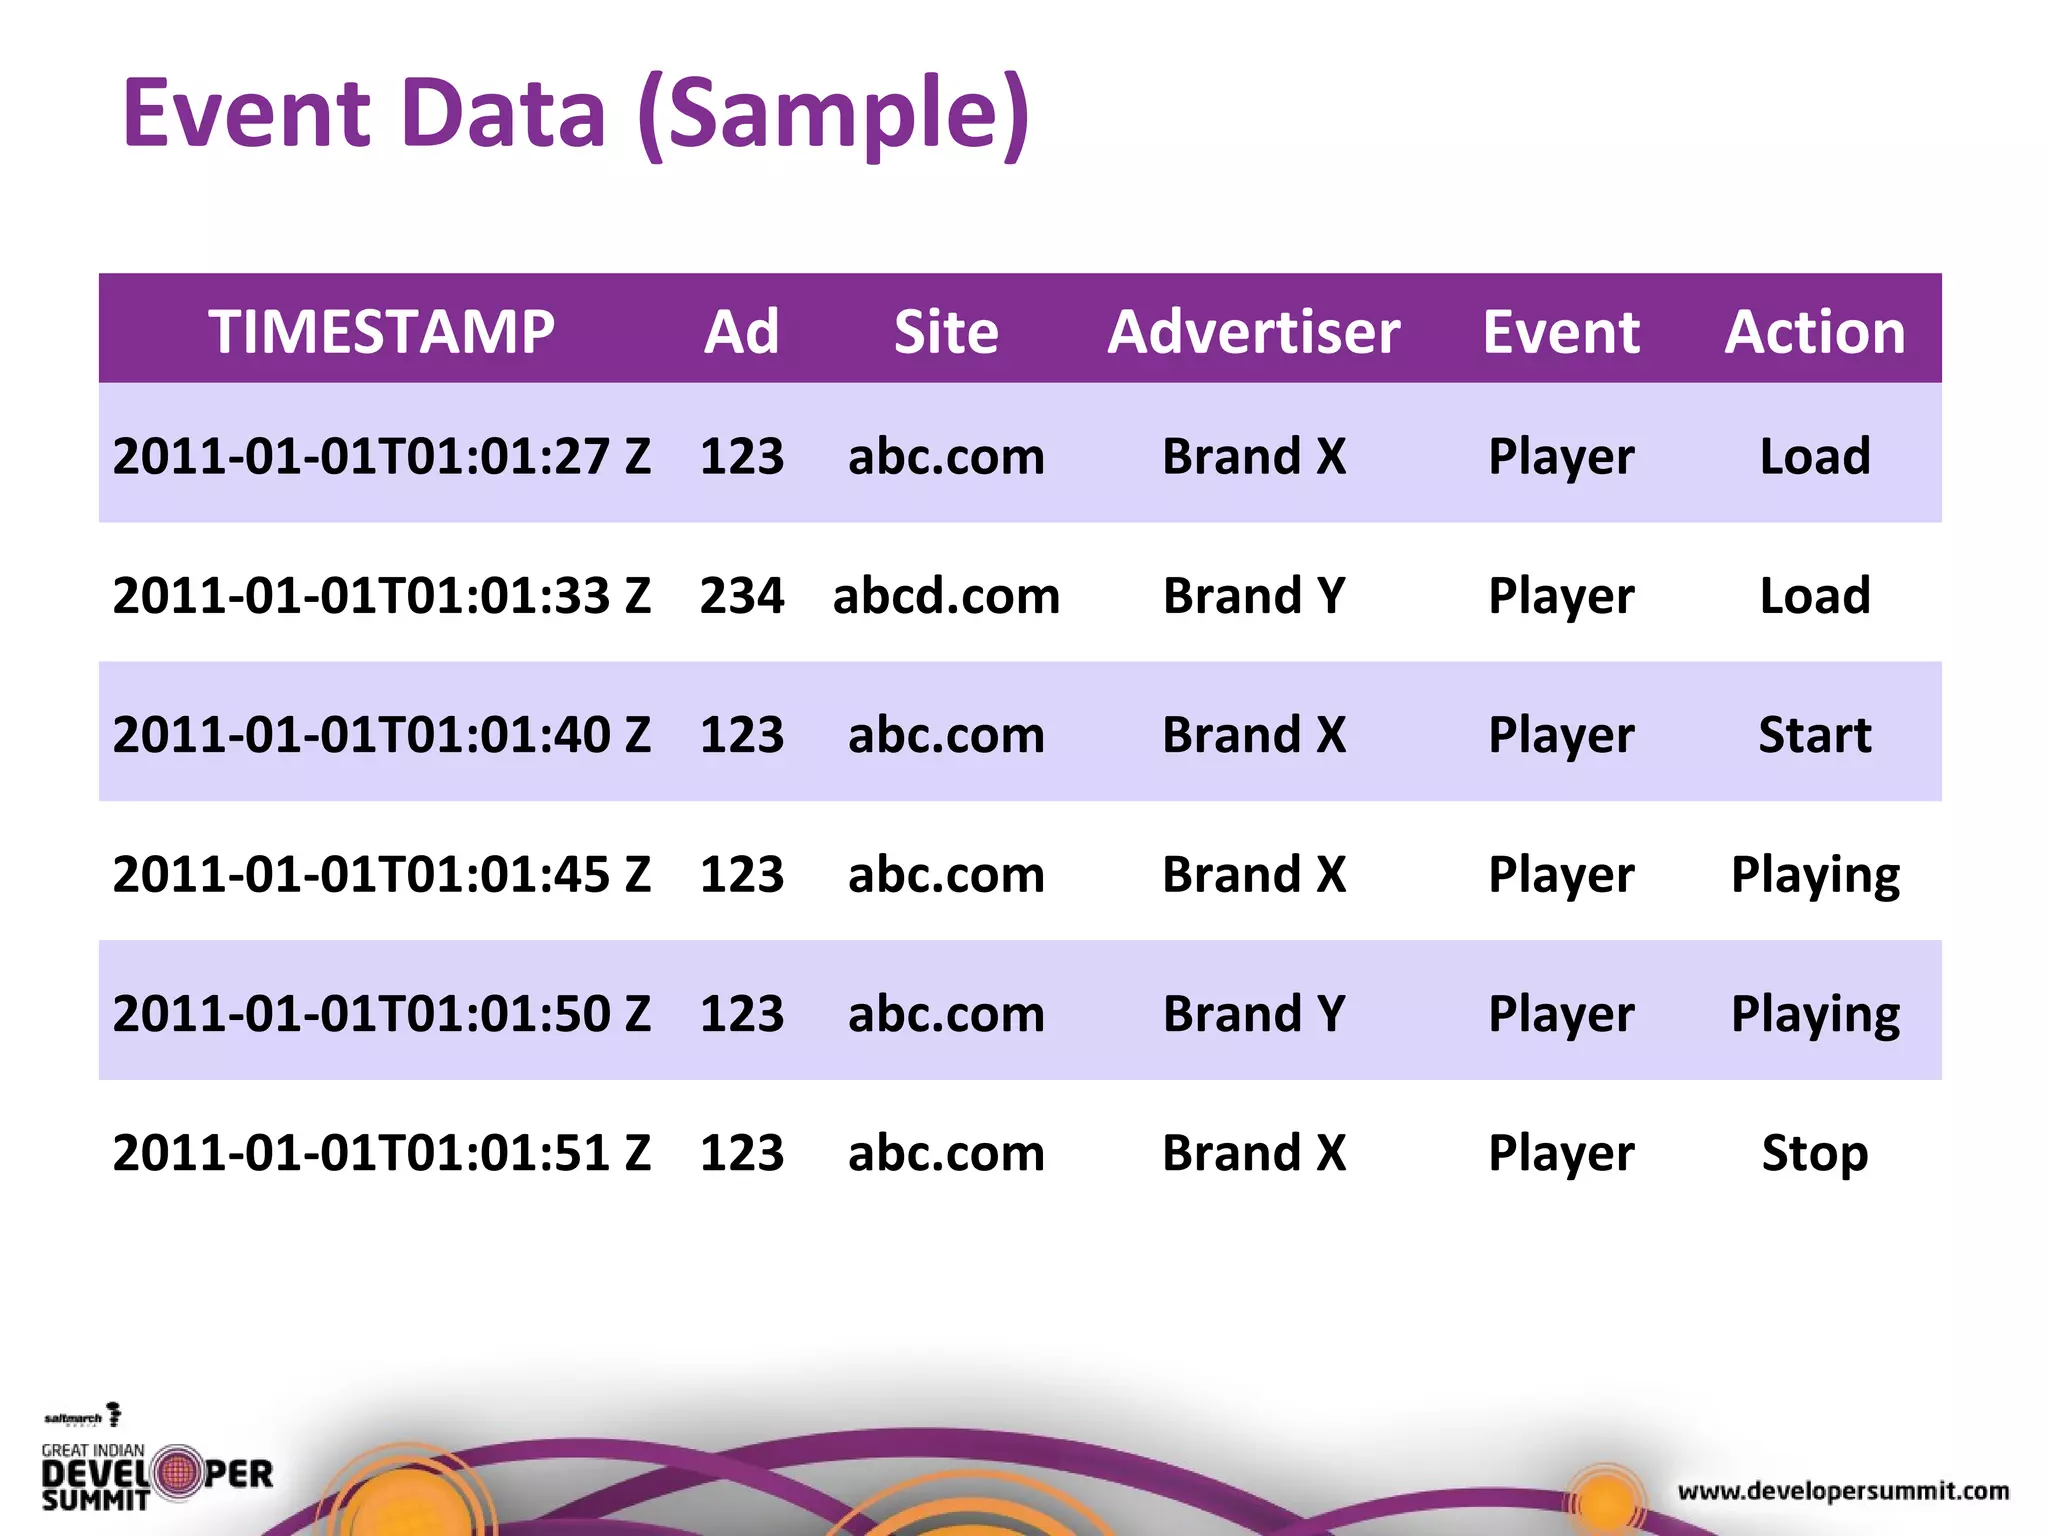
Task: Click the Great Indian Developer Summit logo
Action: pyautogui.click(x=157, y=1477)
